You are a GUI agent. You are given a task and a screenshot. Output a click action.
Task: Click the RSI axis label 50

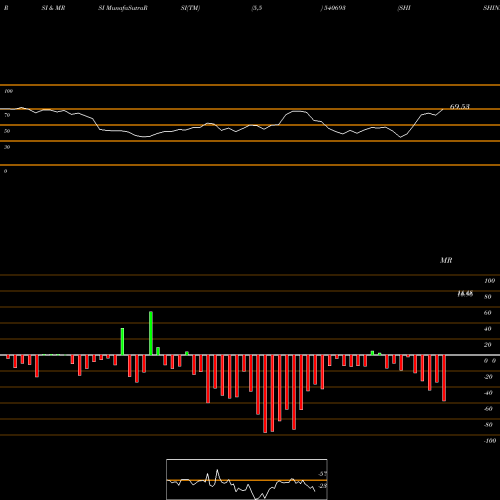click(7, 131)
